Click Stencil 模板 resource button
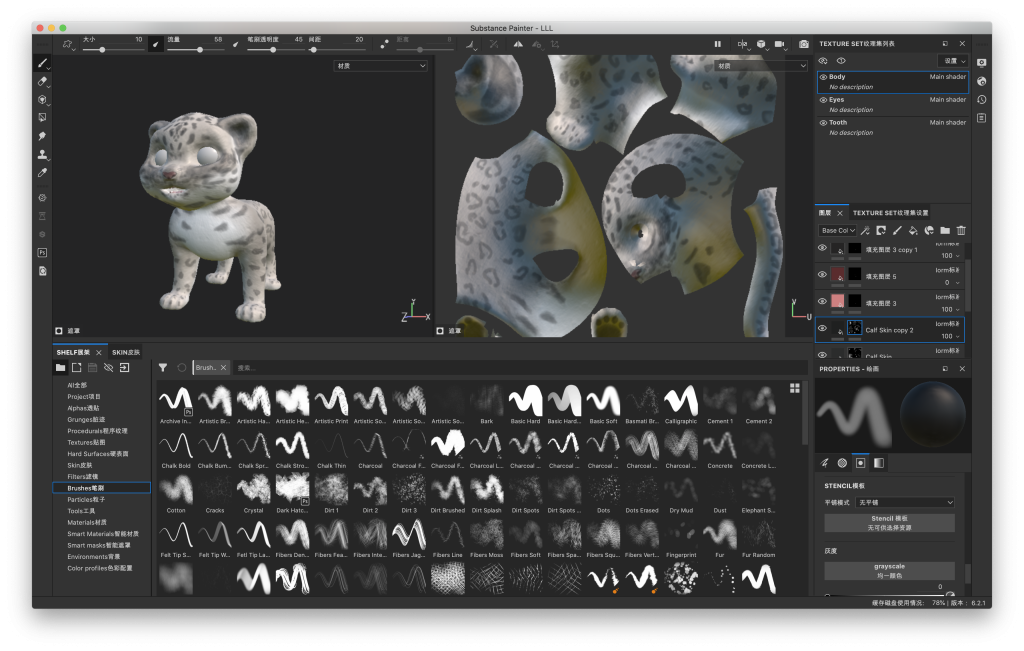Viewport: 1024px width, 651px height. click(889, 523)
